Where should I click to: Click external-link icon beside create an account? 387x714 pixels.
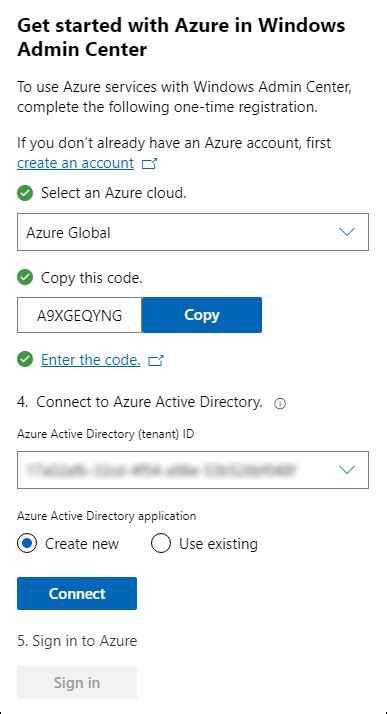click(149, 164)
